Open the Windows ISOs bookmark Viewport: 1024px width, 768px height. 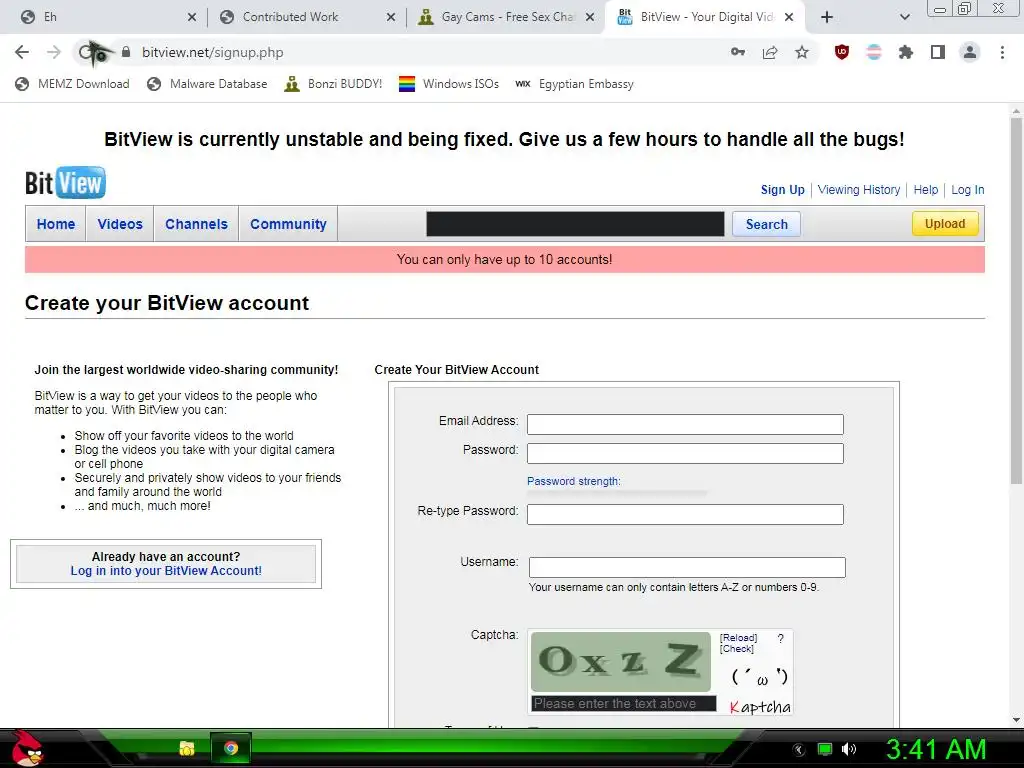point(449,84)
